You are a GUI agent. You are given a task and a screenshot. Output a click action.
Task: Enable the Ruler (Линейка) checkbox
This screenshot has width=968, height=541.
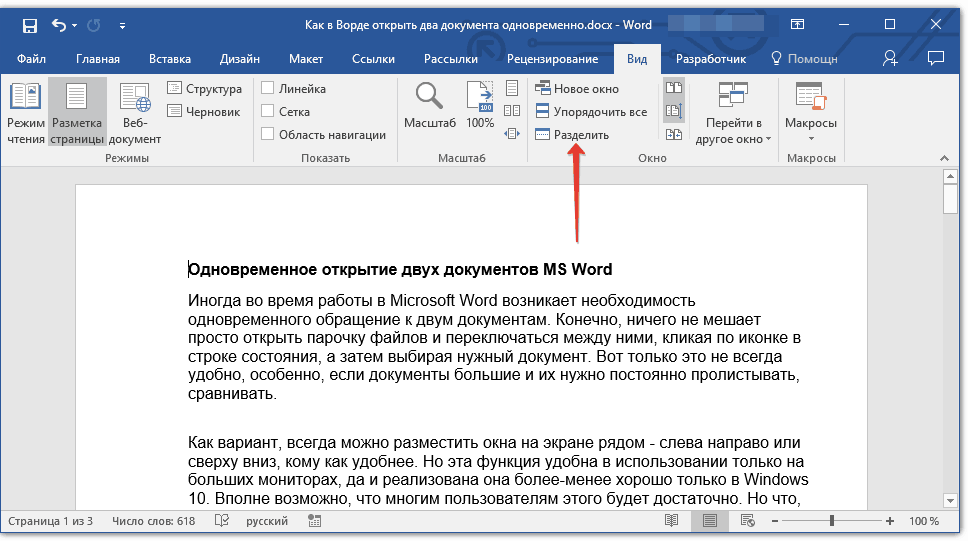click(268, 89)
